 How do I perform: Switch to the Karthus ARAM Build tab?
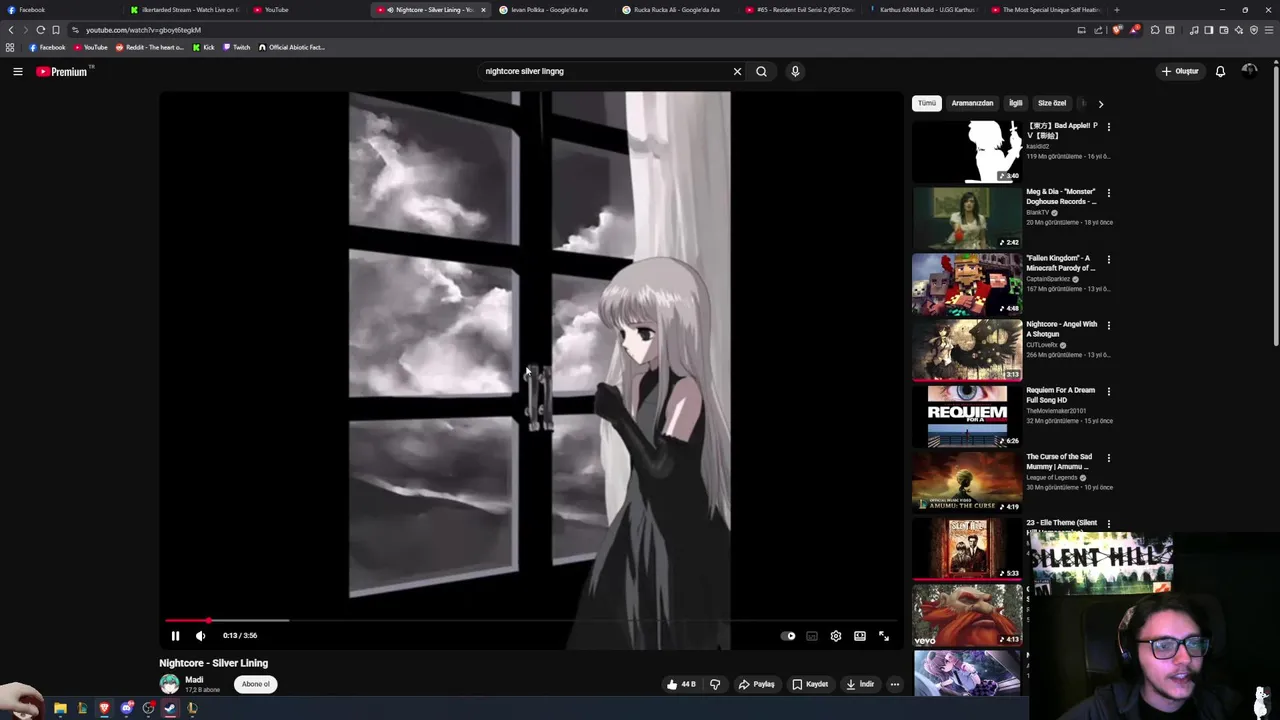[x=925, y=10]
